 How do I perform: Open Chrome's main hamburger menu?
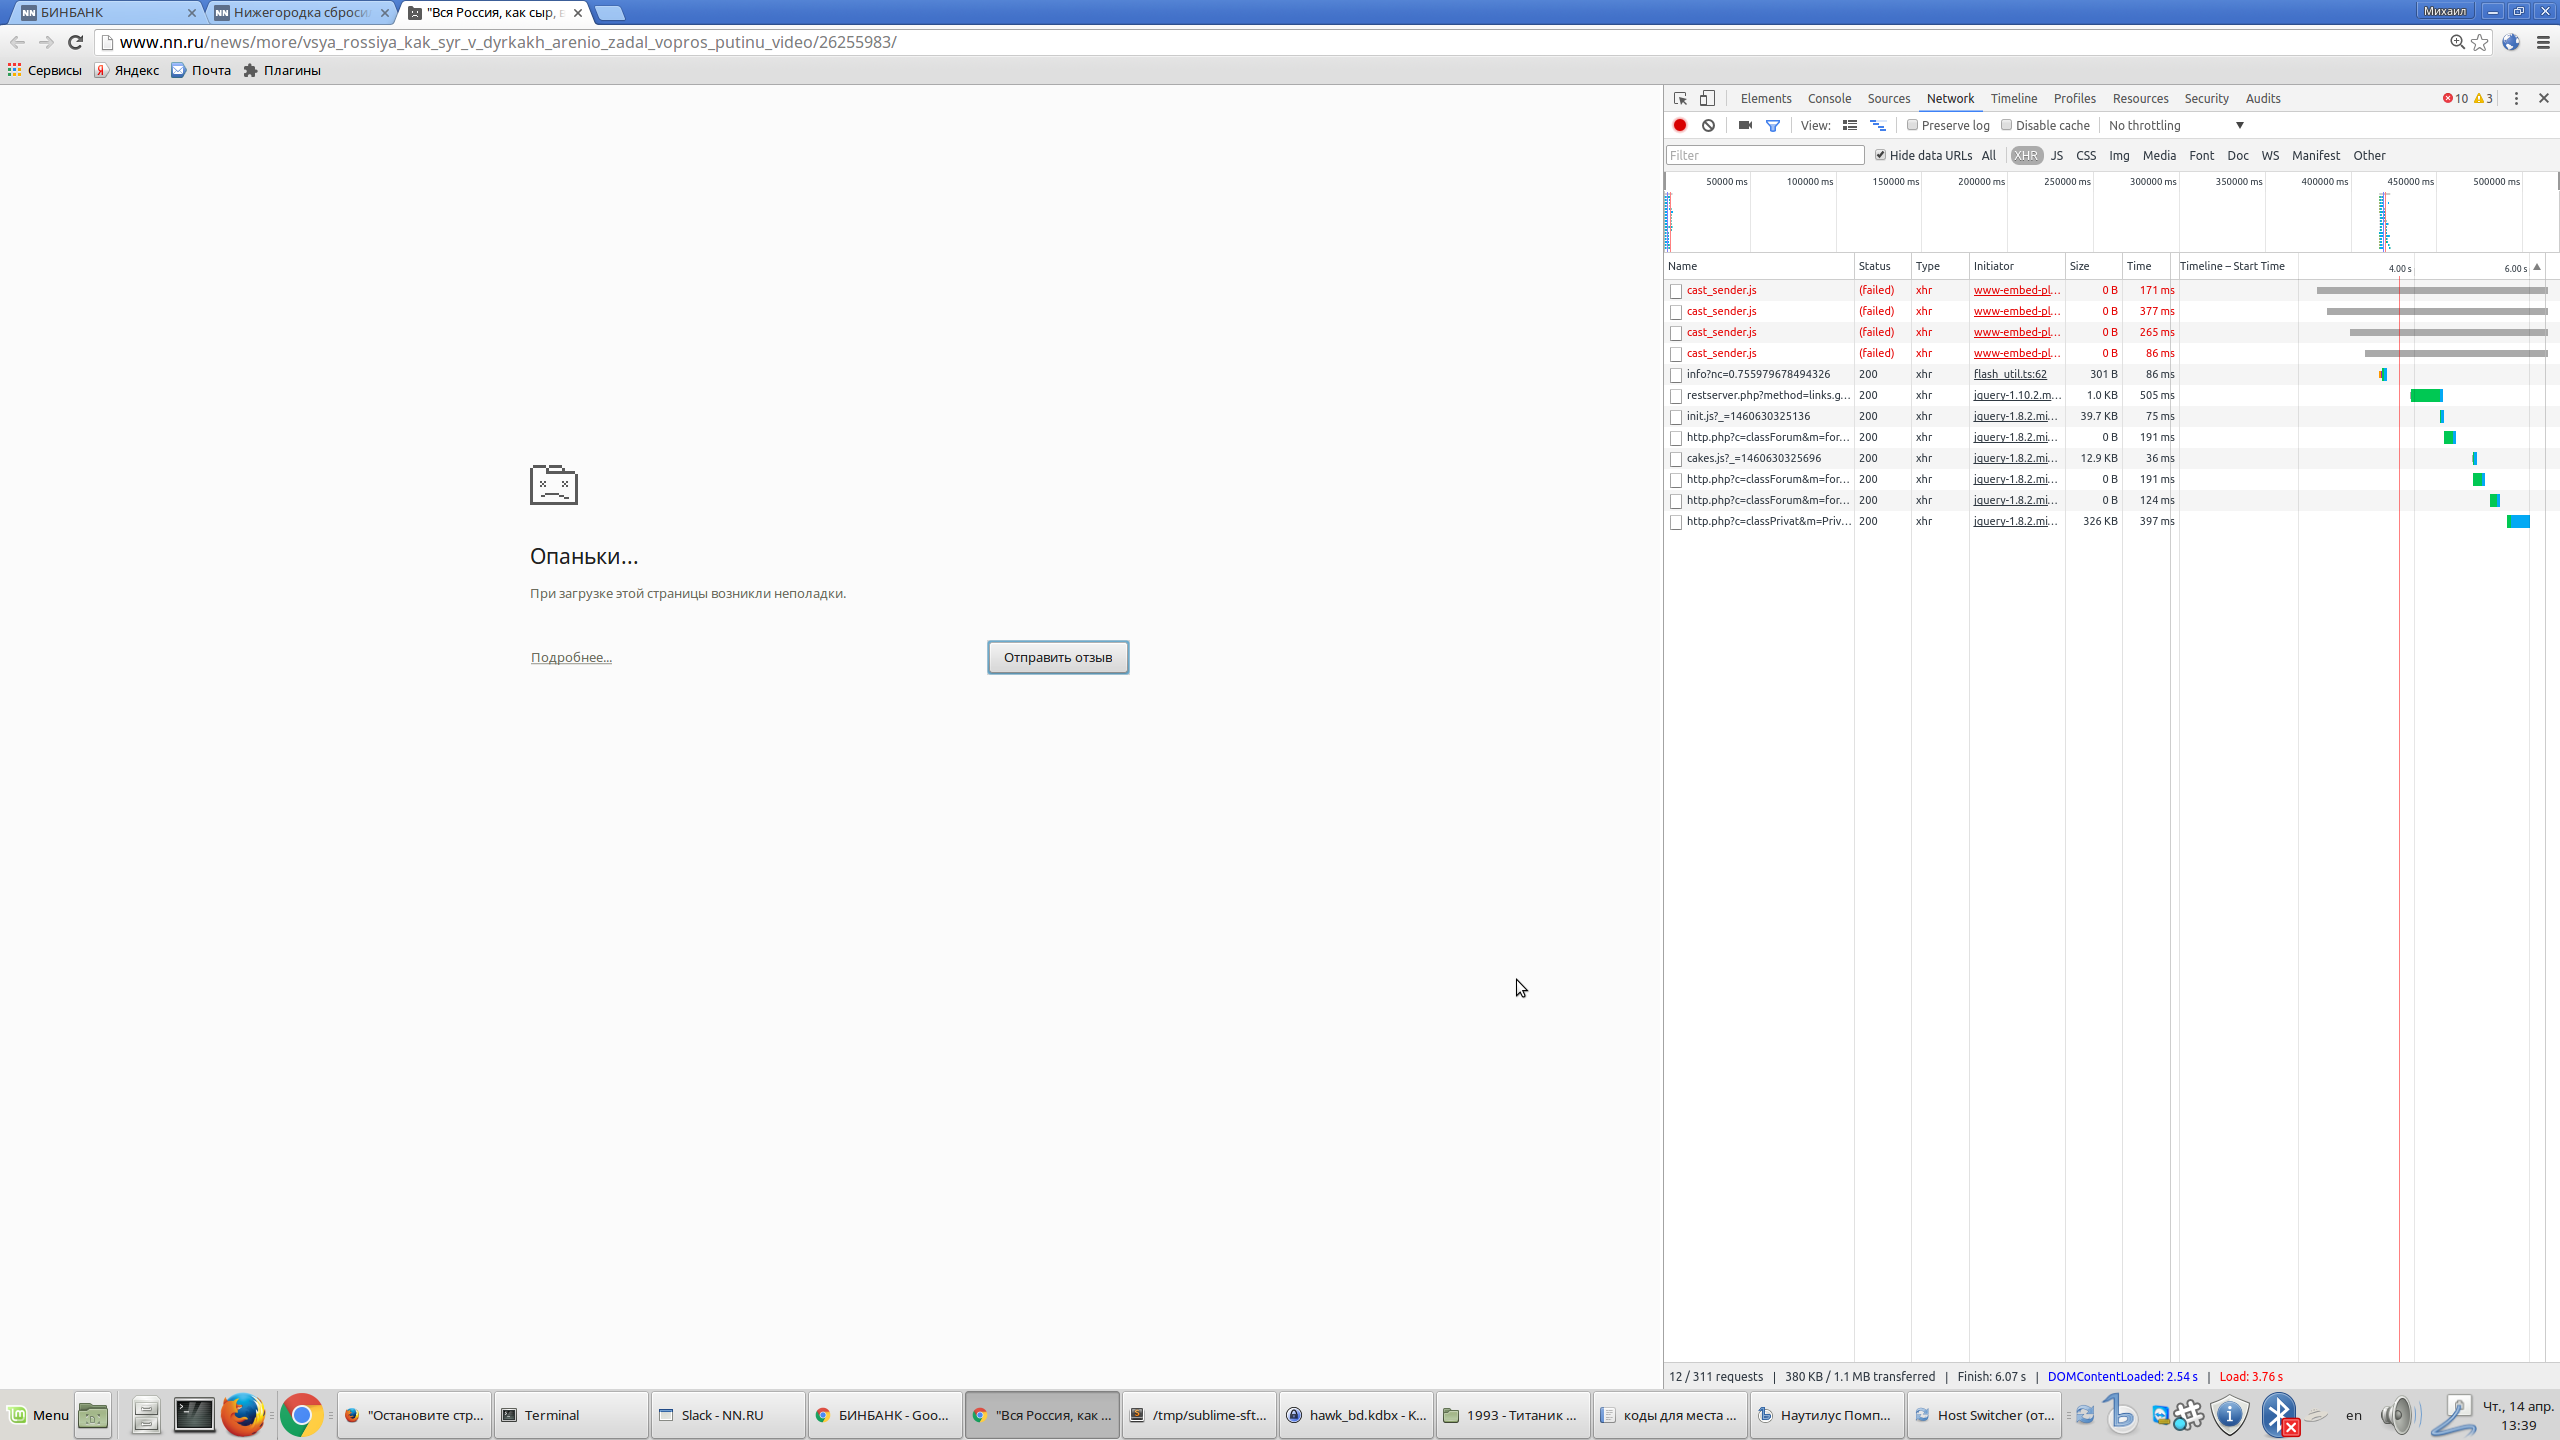2543,42
